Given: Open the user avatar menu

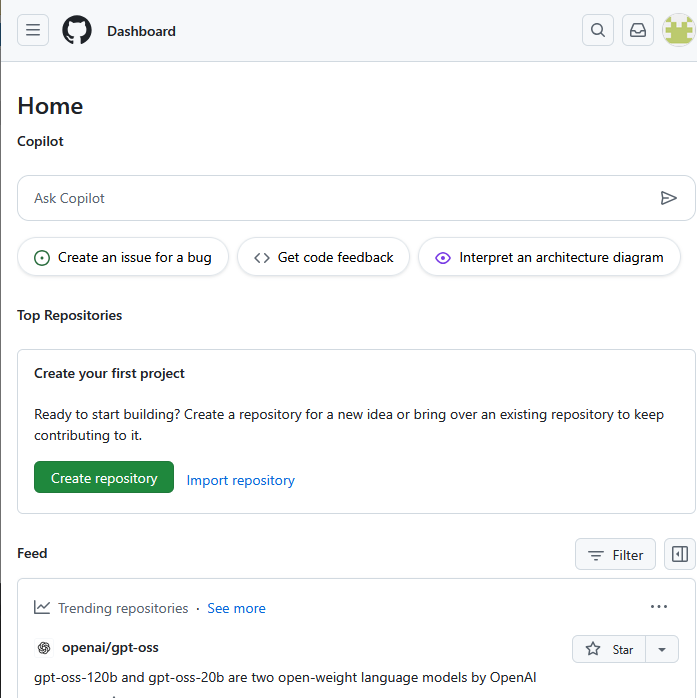Looking at the screenshot, I should pyautogui.click(x=678, y=30).
